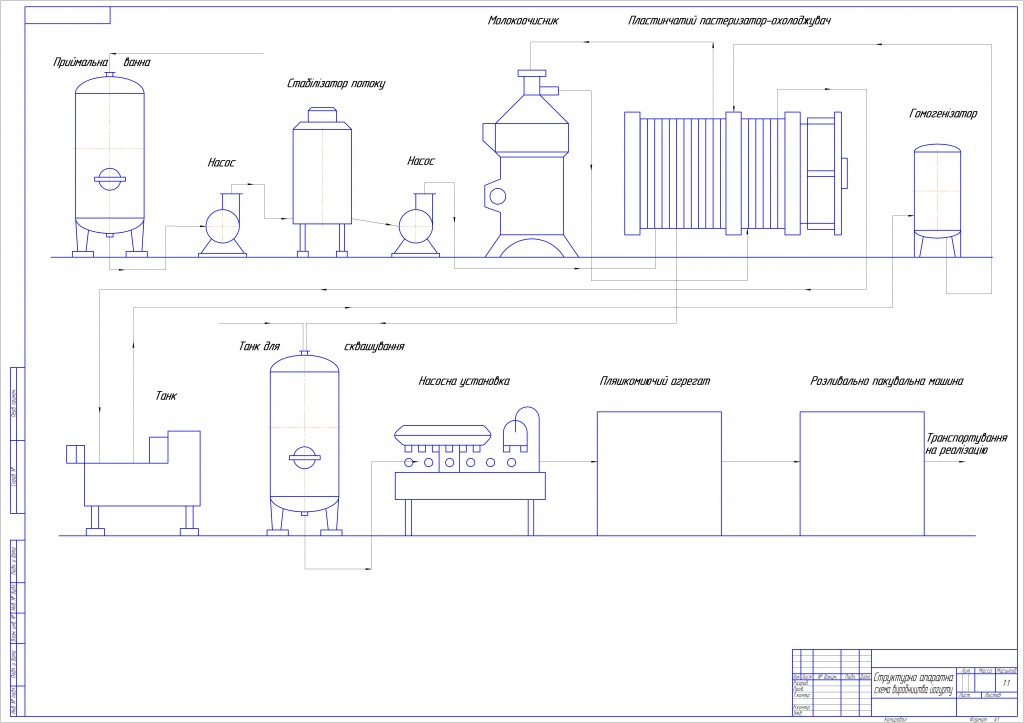The width and height of the screenshot is (1024, 723).
Task: Click the manhole hatch on Приймальна ванна
Action: click(x=110, y=178)
